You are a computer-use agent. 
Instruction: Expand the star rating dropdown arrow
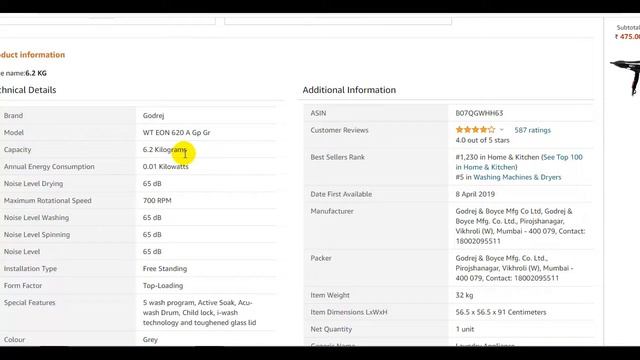pyautogui.click(x=502, y=130)
